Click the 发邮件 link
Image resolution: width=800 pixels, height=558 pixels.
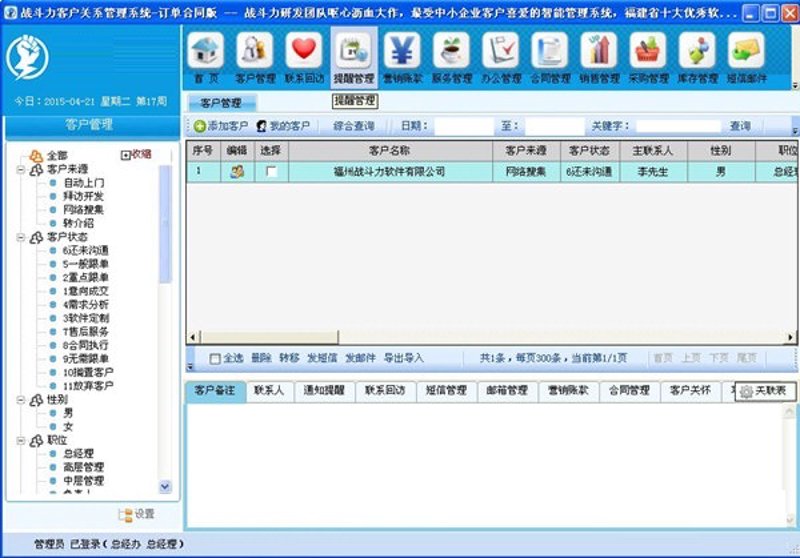point(361,359)
